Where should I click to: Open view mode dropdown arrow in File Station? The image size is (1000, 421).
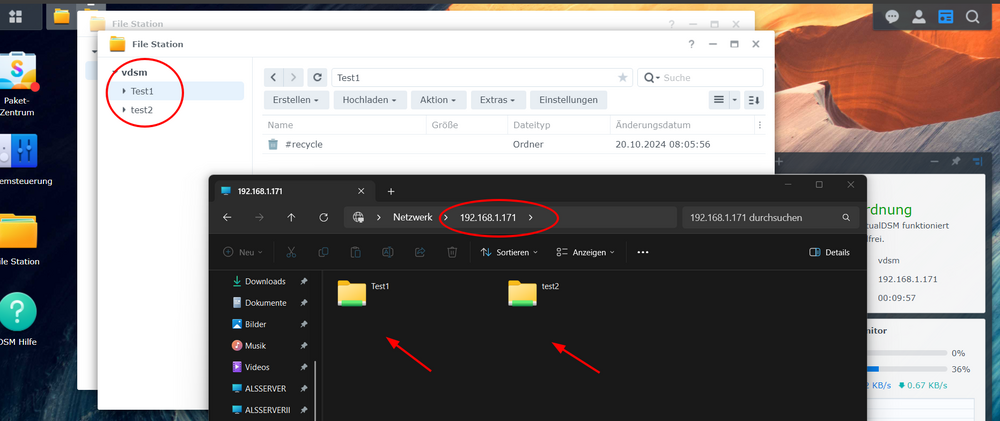click(x=734, y=100)
